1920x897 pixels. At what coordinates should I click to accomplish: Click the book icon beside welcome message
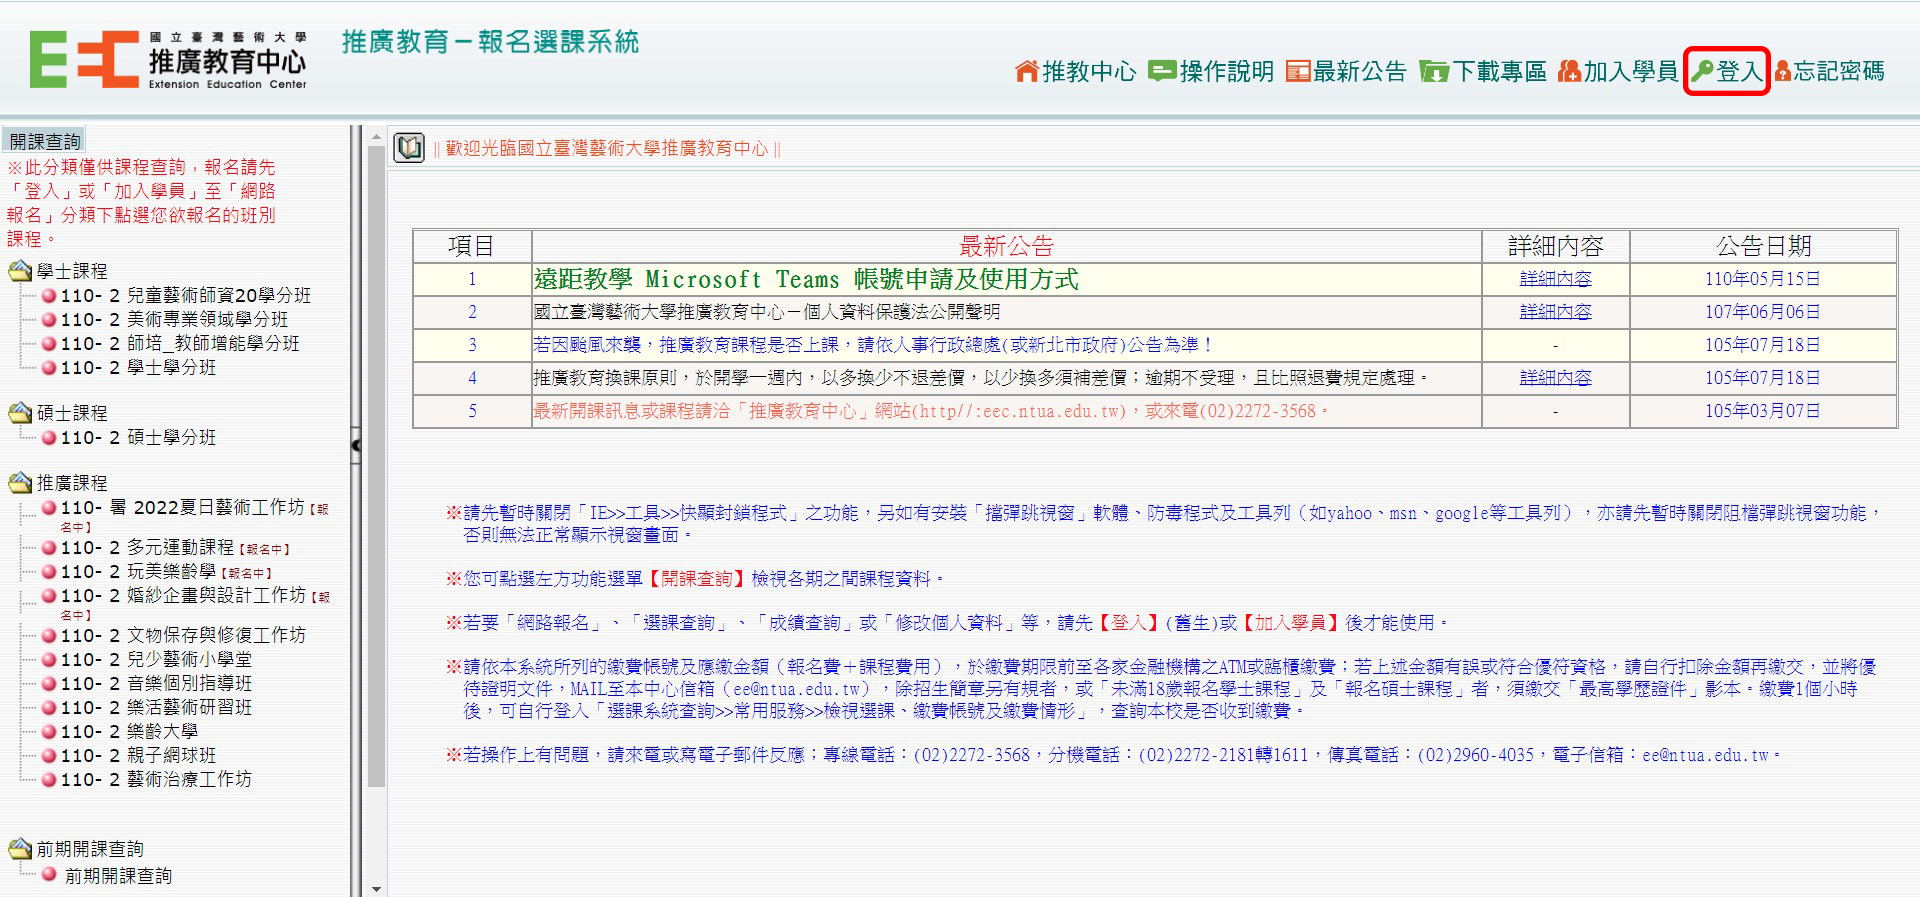(x=409, y=148)
